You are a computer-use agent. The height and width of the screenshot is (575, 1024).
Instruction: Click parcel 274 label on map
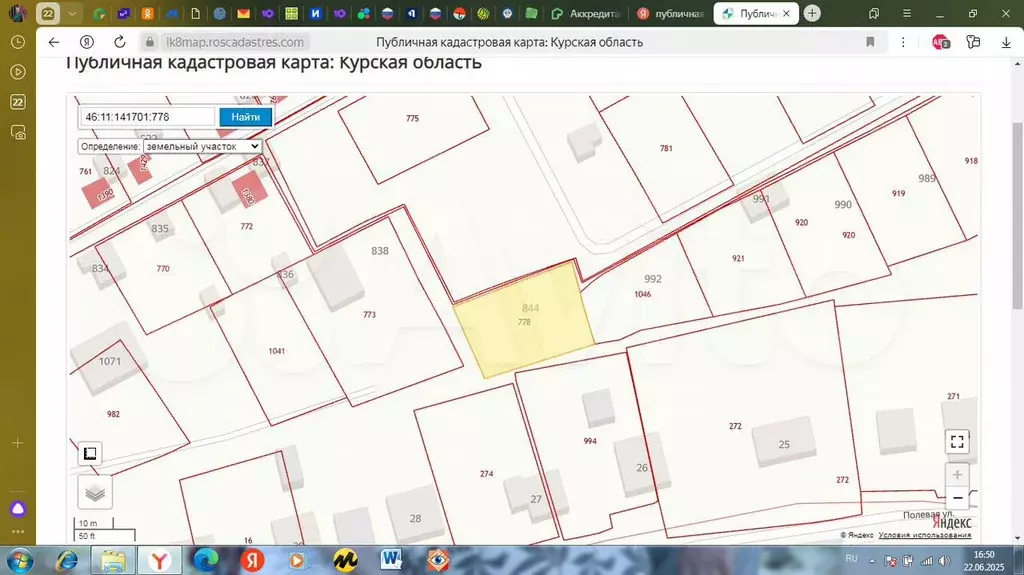tap(487, 474)
